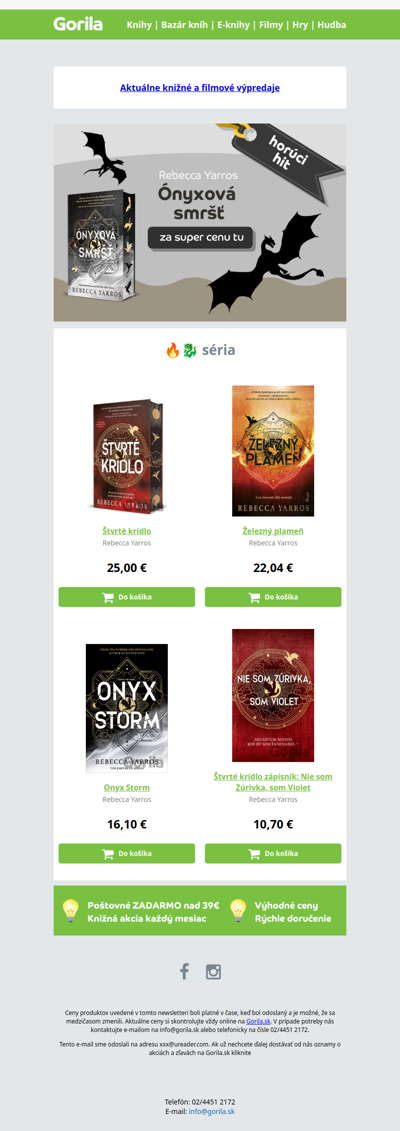The height and width of the screenshot is (1131, 400).
Task: Click the cart icon under Onyx Storm
Action: [108, 854]
